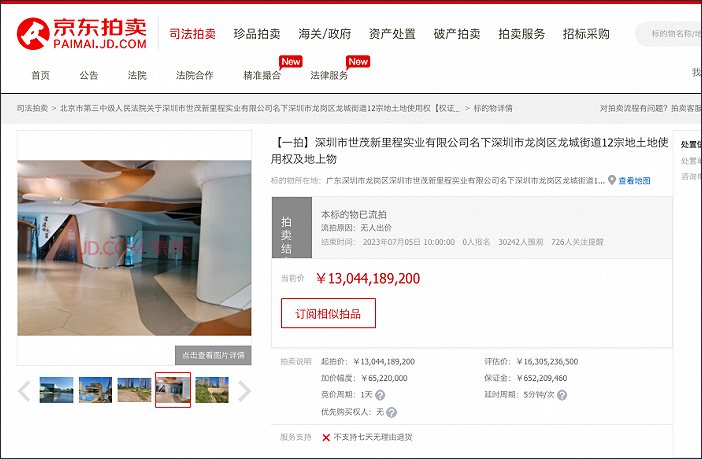Open 法院合作 in sub-navigation
The height and width of the screenshot is (459, 702).
(x=195, y=75)
